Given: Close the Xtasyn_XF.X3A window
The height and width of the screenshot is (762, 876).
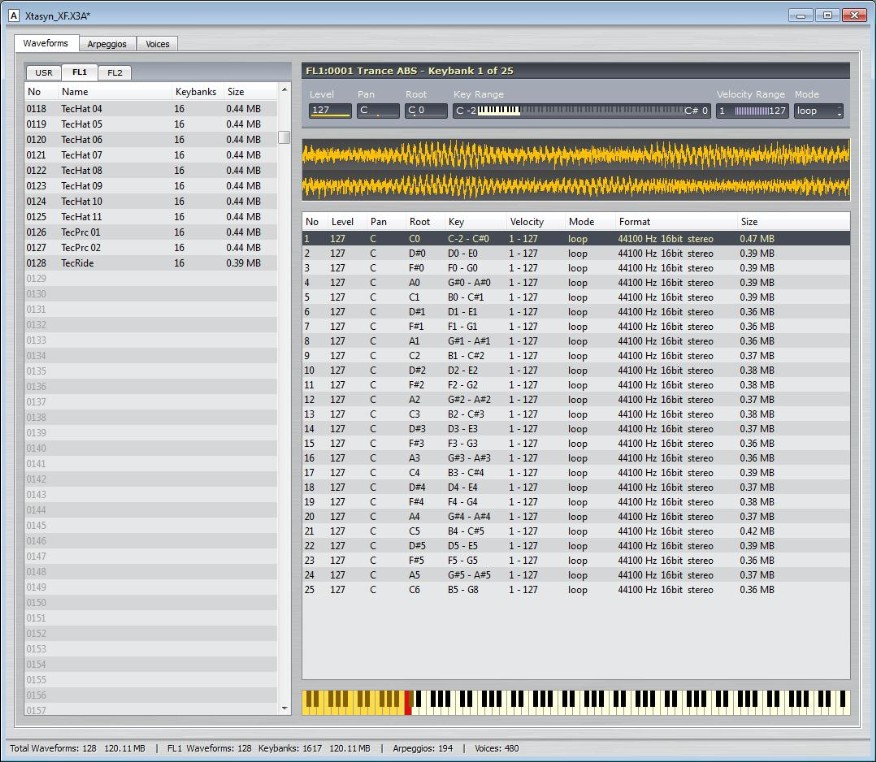Looking at the screenshot, I should [854, 15].
